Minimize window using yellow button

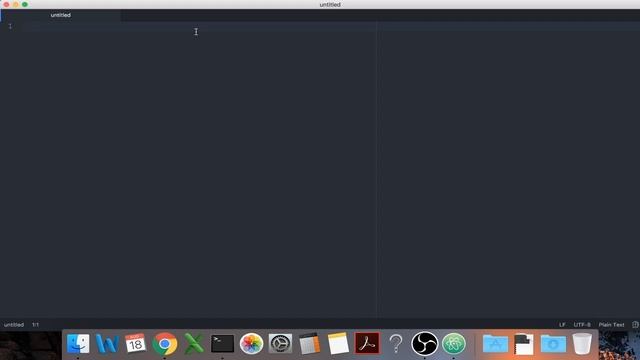click(16, 4)
